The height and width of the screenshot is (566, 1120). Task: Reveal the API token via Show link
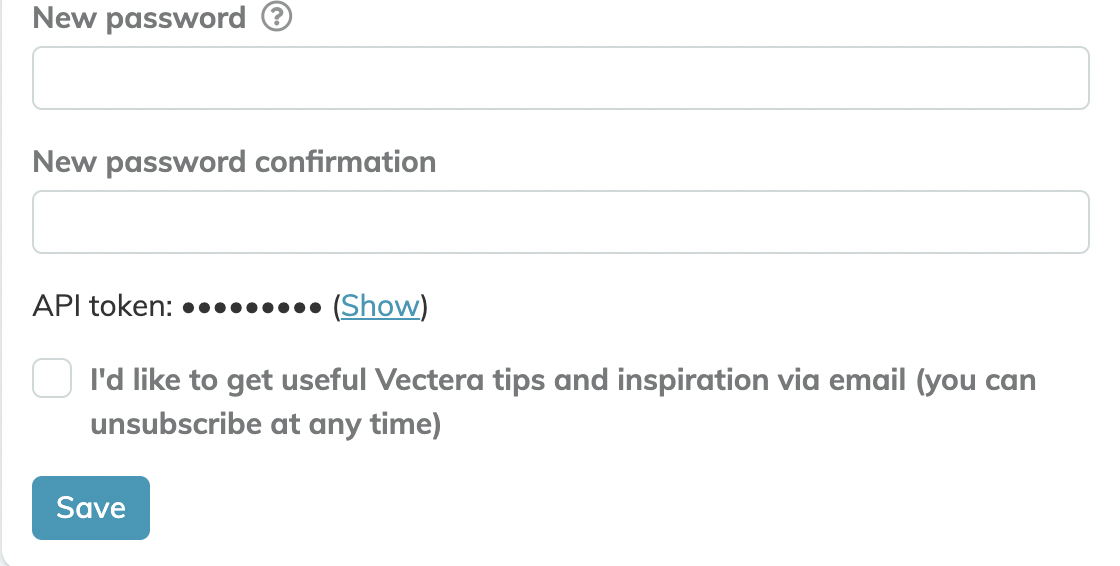380,306
